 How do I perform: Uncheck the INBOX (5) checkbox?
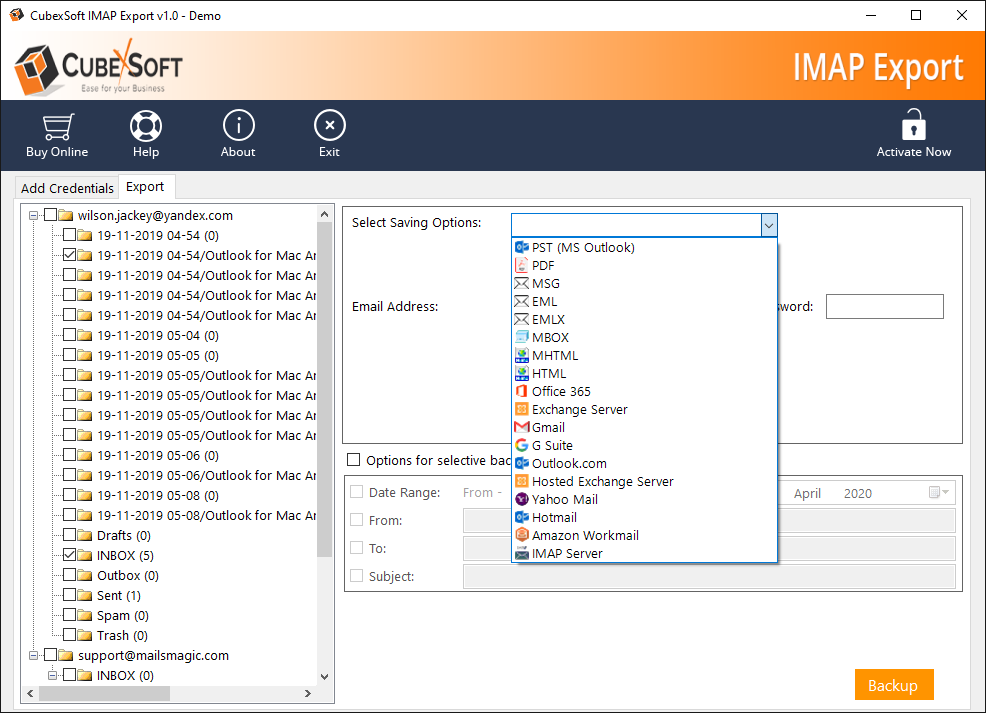point(70,555)
